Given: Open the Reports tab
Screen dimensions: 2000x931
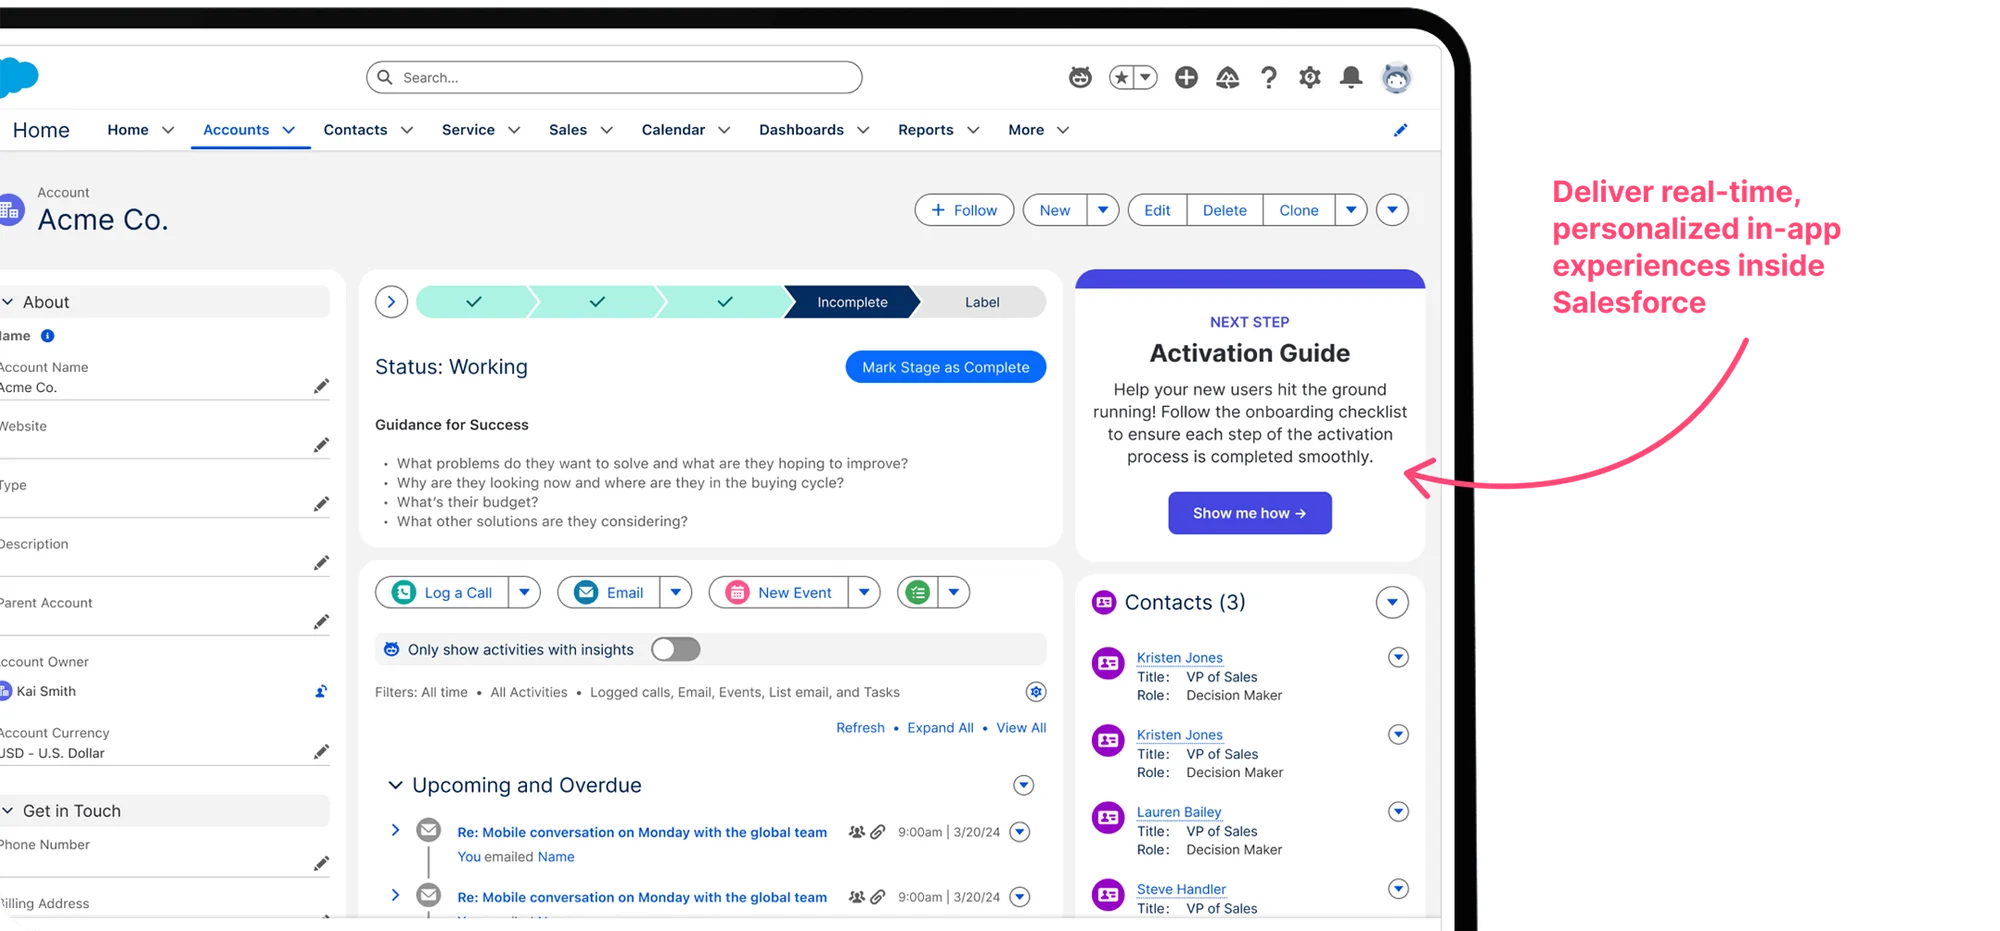Looking at the screenshot, I should tap(926, 130).
